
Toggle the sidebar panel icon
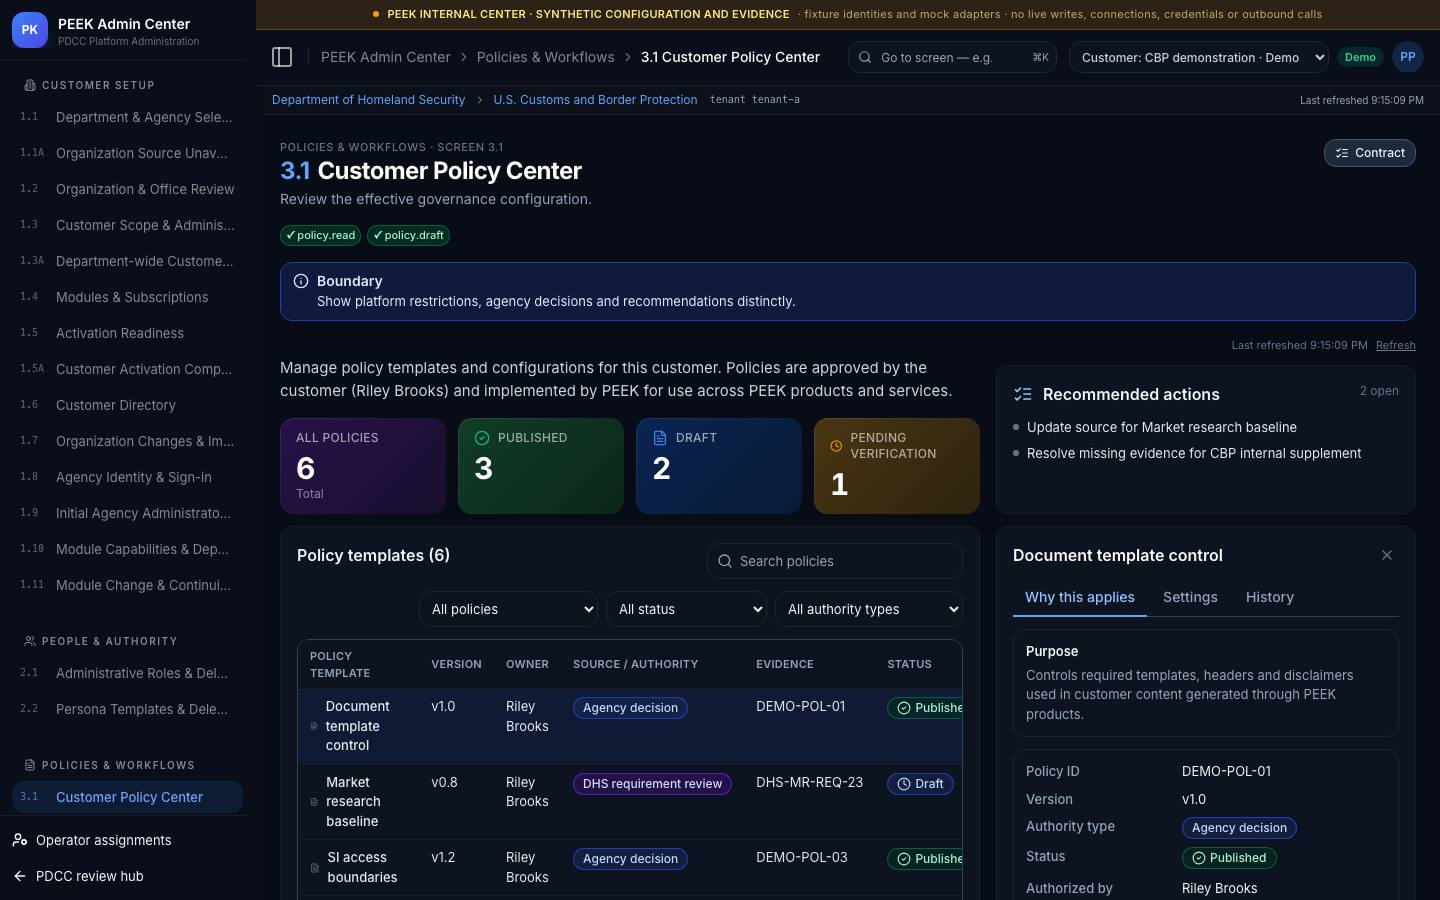click(282, 57)
